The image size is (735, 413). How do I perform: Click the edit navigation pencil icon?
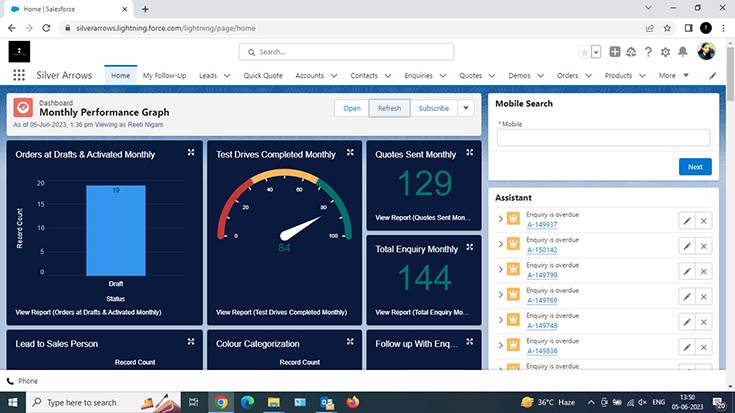pos(712,75)
